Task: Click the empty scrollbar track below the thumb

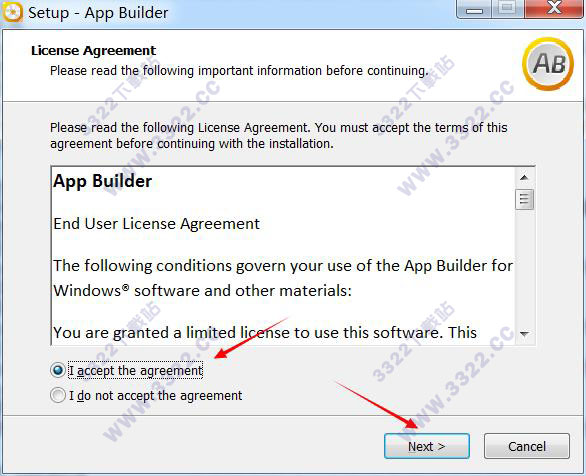Action: [x=524, y=267]
